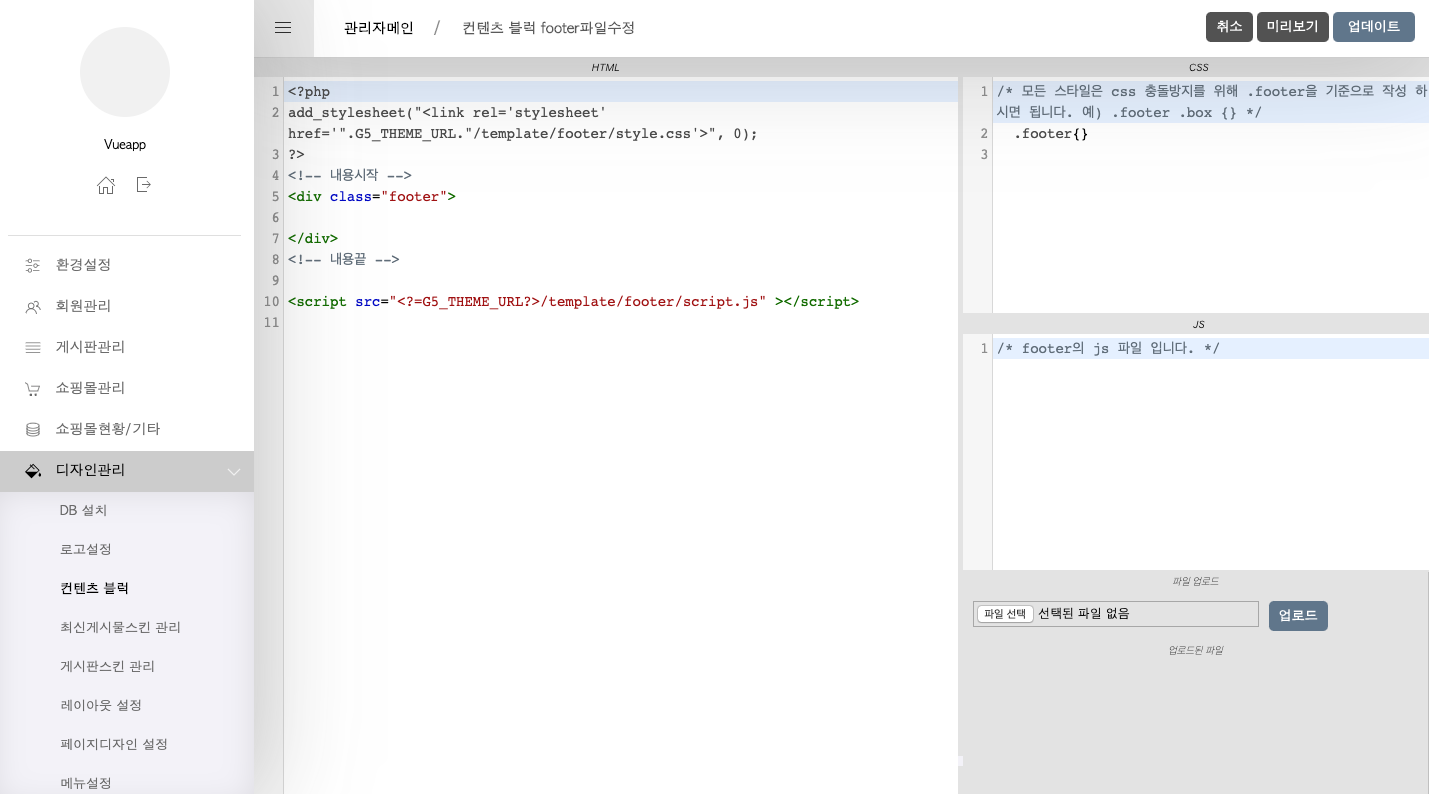Click the hamburger menu icon
1429x794 pixels.
tap(283, 28)
